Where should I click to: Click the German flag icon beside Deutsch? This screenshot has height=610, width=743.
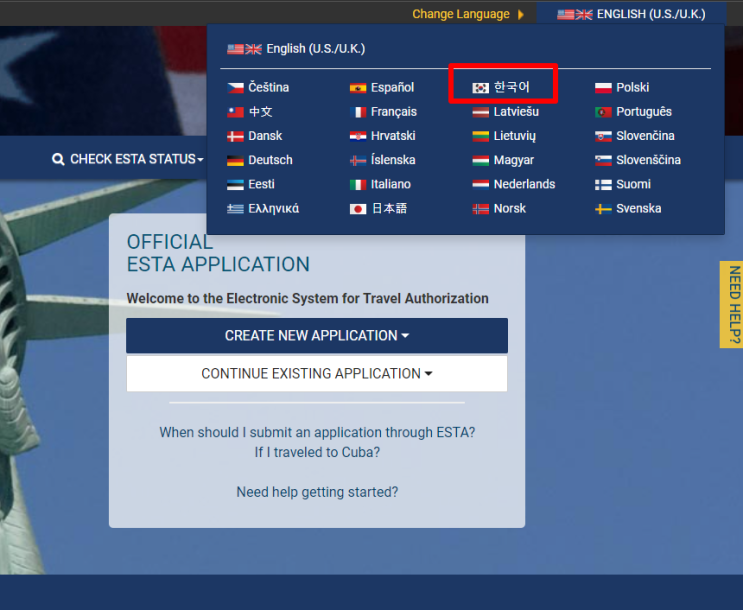tap(236, 160)
